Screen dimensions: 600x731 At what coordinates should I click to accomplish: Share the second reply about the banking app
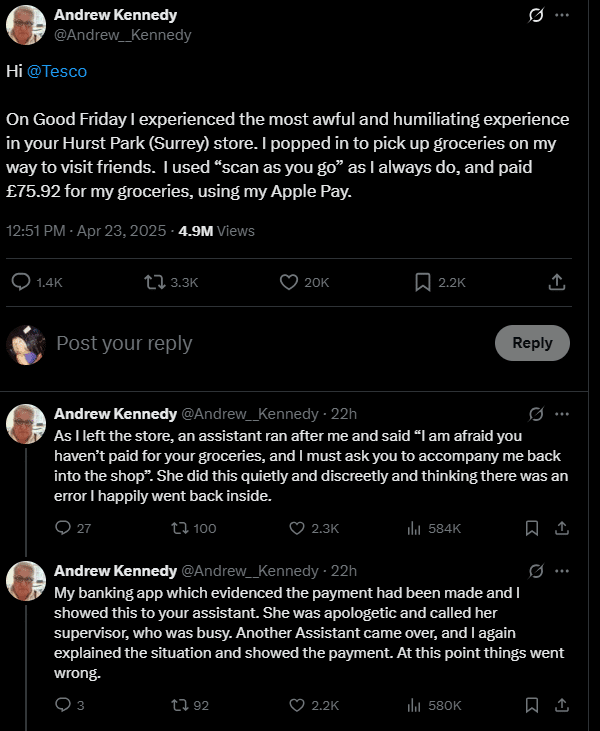(x=562, y=705)
